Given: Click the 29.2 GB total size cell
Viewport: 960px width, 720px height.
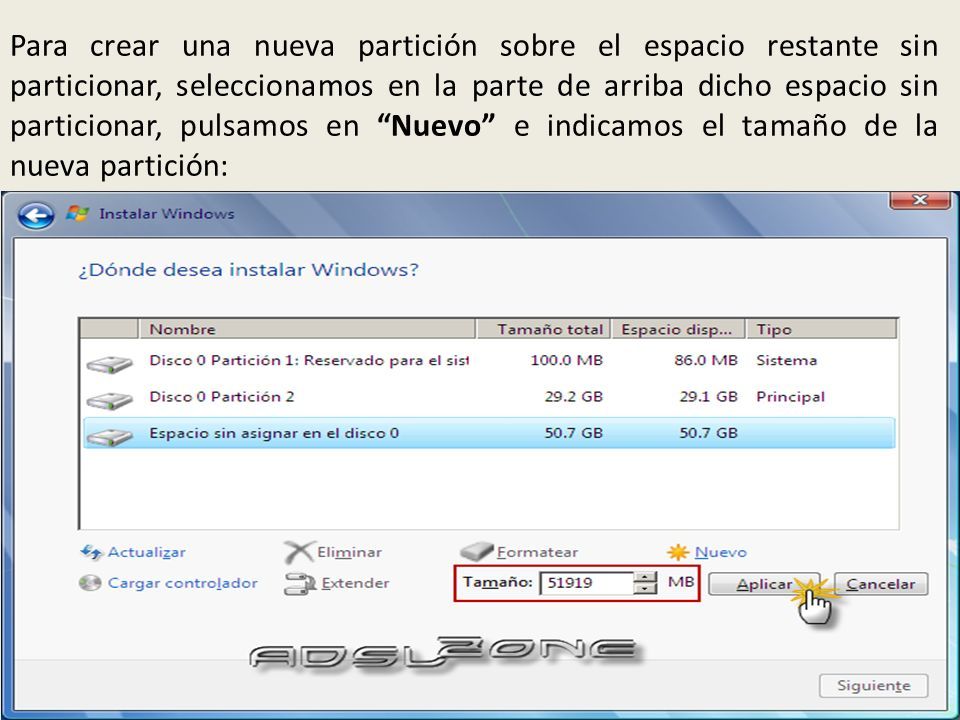Looking at the screenshot, I should 574,397.
